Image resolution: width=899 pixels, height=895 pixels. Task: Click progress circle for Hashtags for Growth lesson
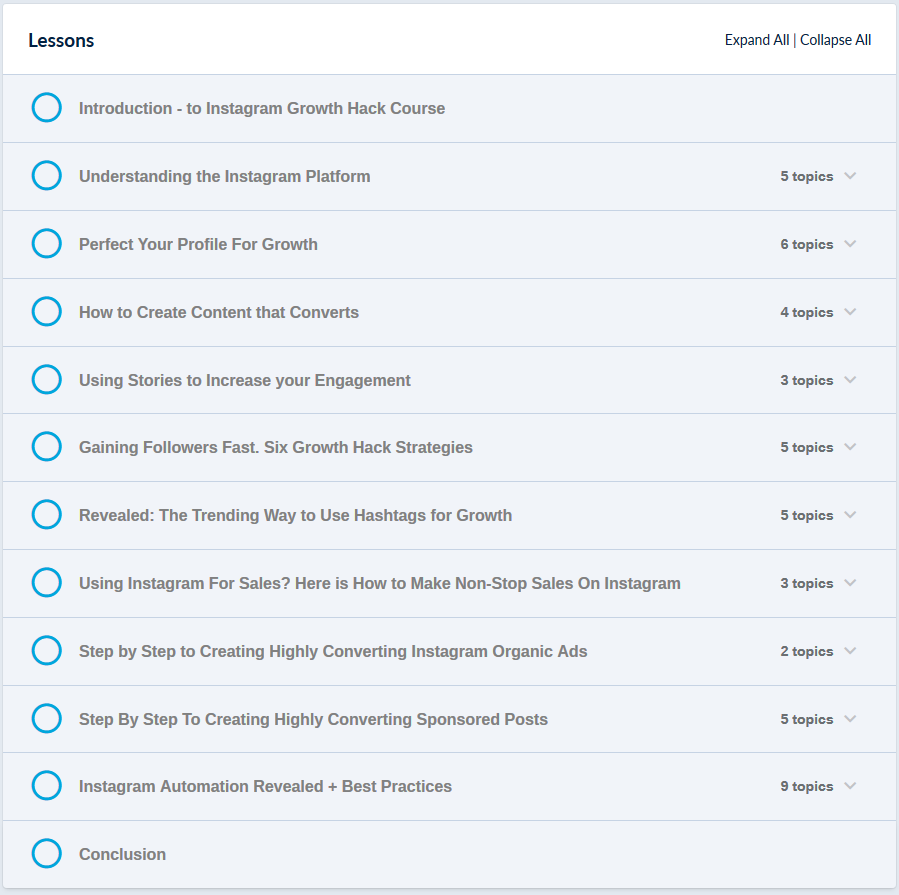click(x=46, y=515)
